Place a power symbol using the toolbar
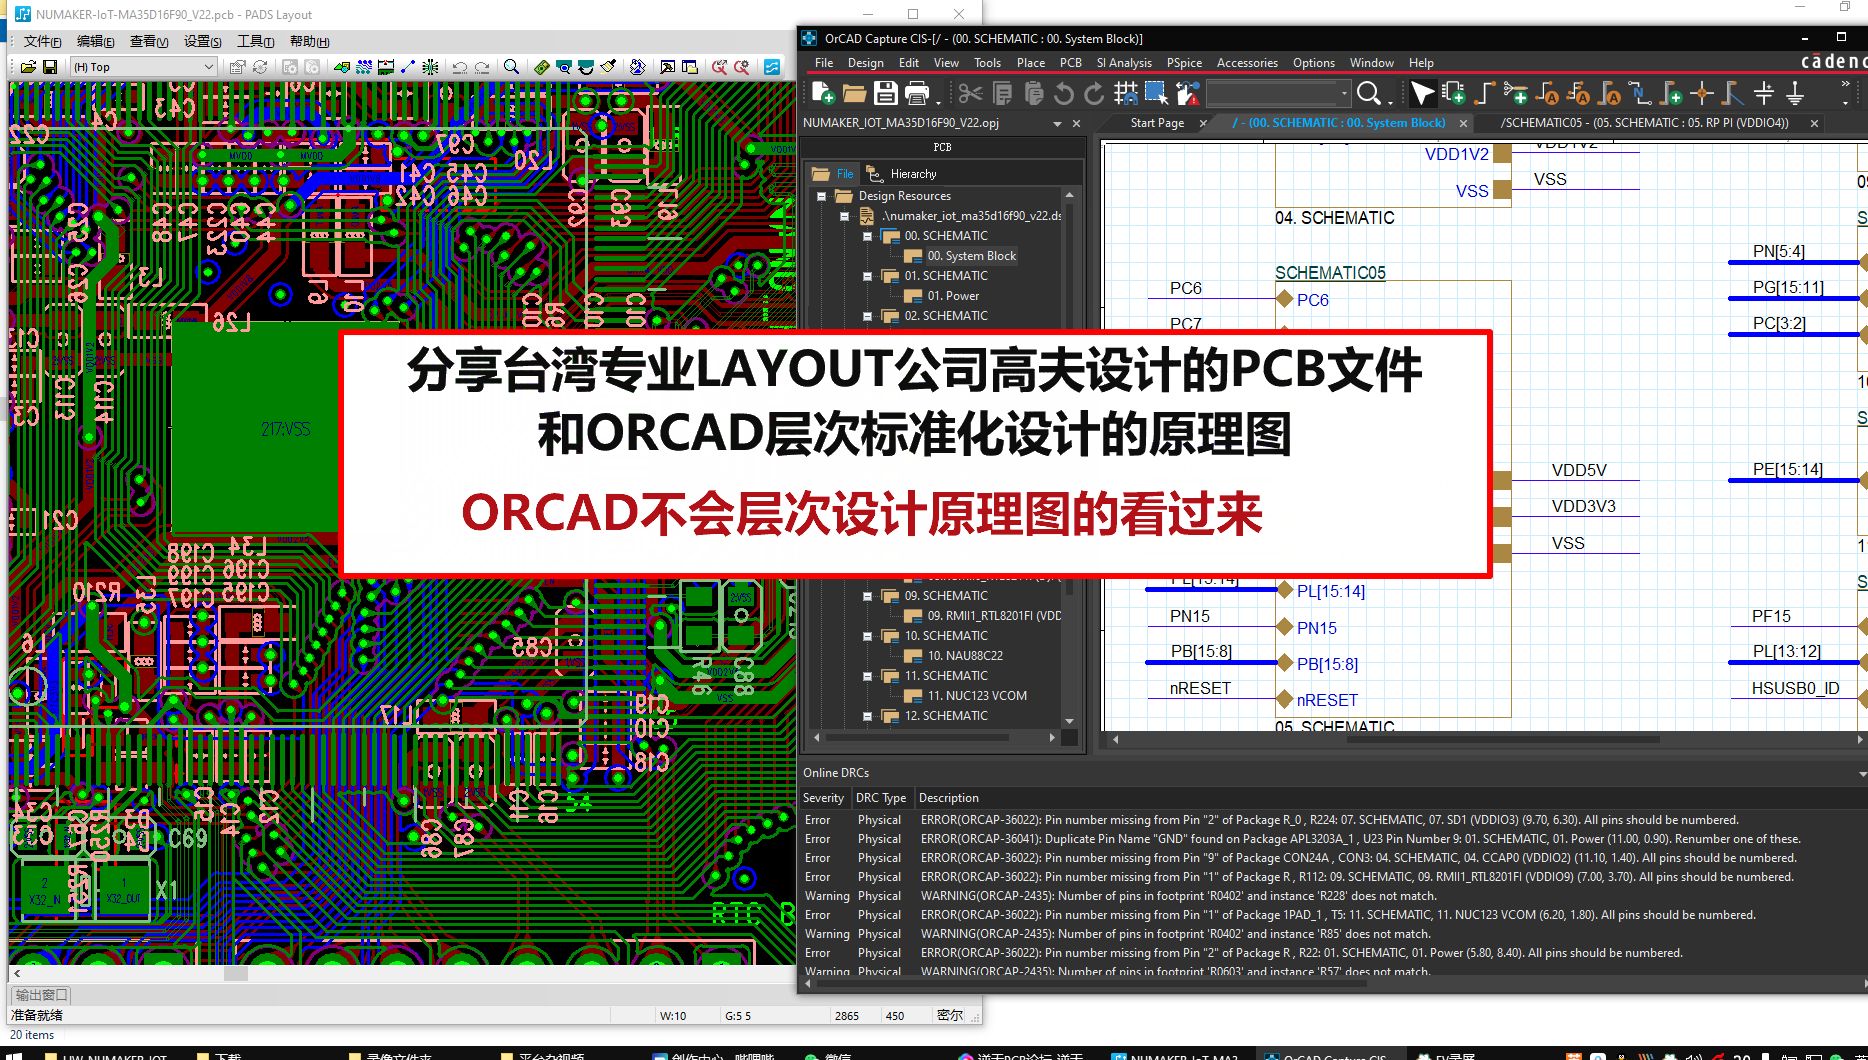Viewport: 1868px width, 1060px height. tap(1765, 93)
